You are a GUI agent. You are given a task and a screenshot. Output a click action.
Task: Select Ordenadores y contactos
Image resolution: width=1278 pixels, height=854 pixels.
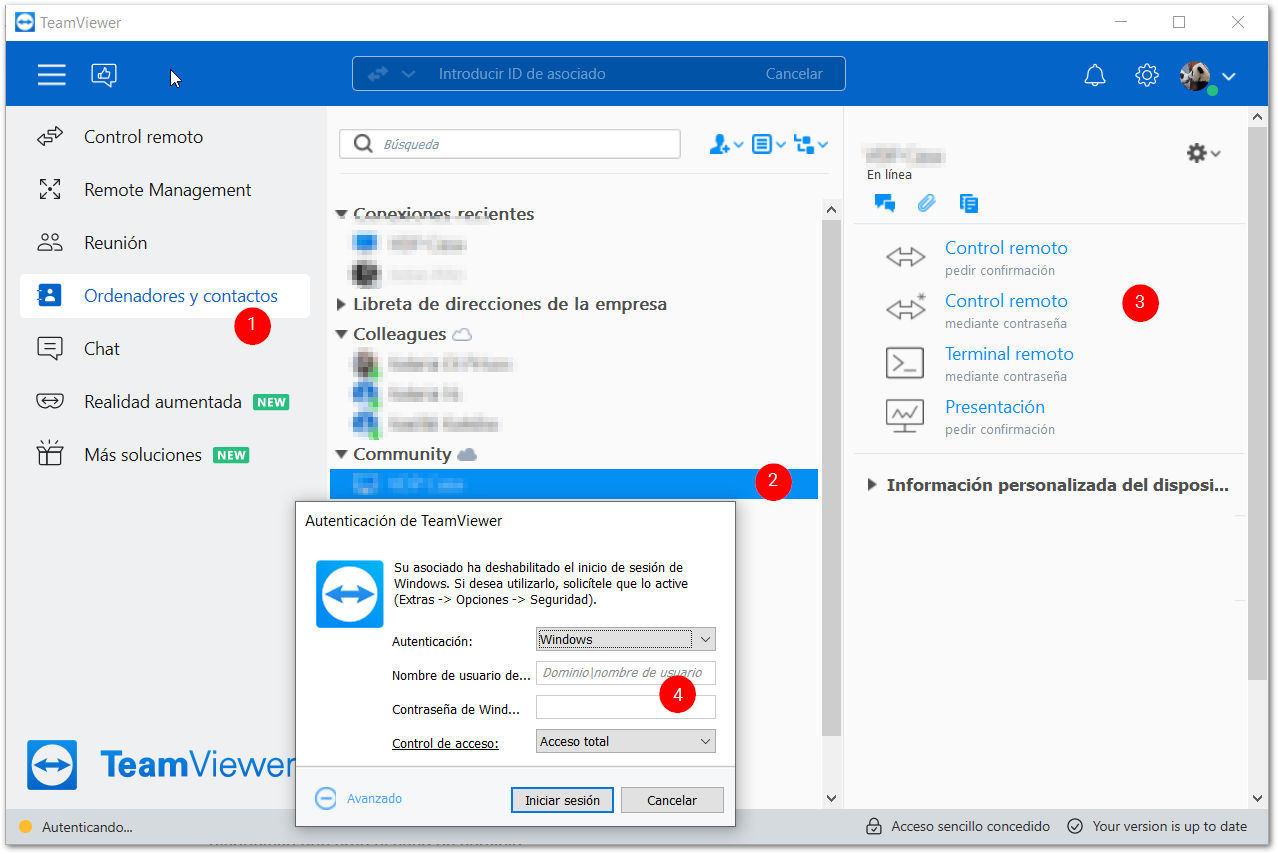(x=165, y=296)
